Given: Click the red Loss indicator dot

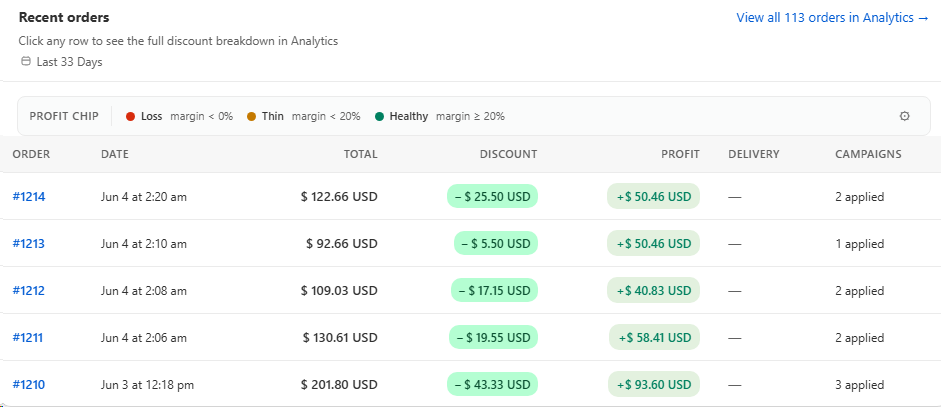Looking at the screenshot, I should 130,116.
